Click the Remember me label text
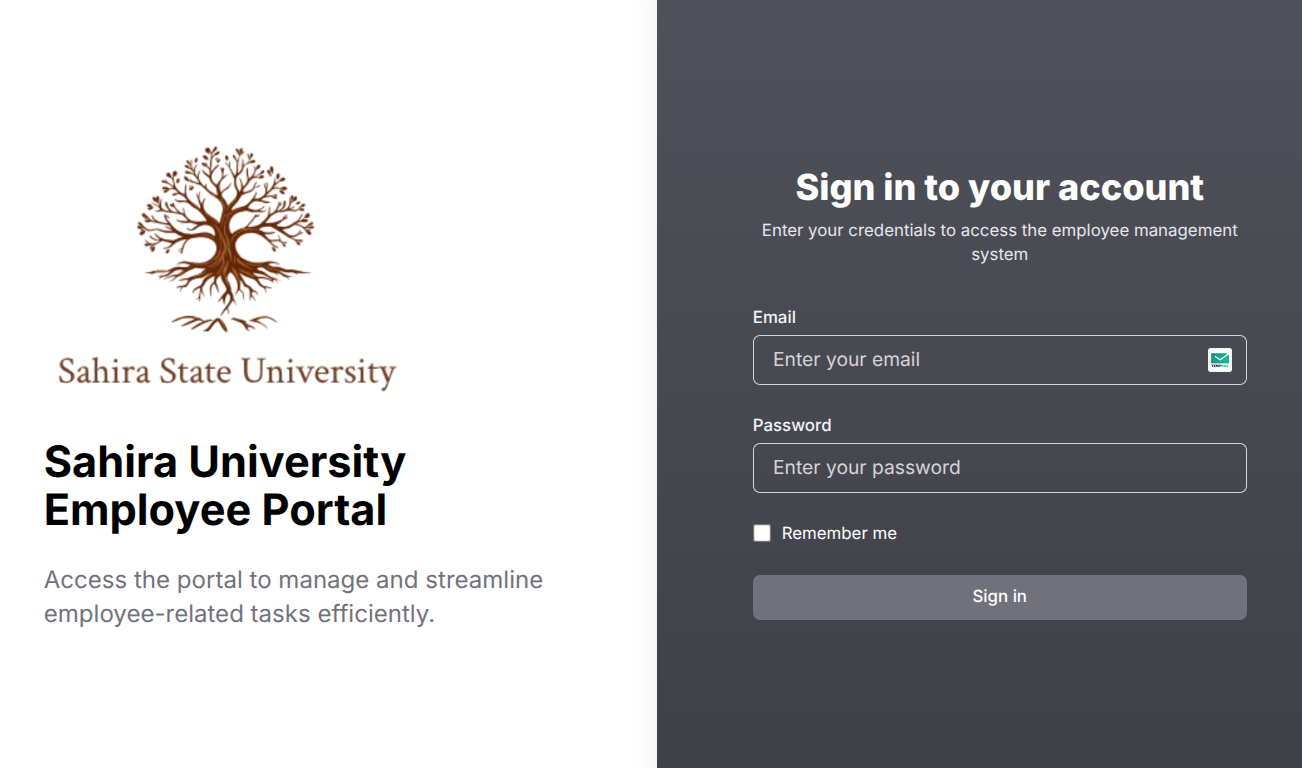This screenshot has width=1302, height=768. point(839,533)
